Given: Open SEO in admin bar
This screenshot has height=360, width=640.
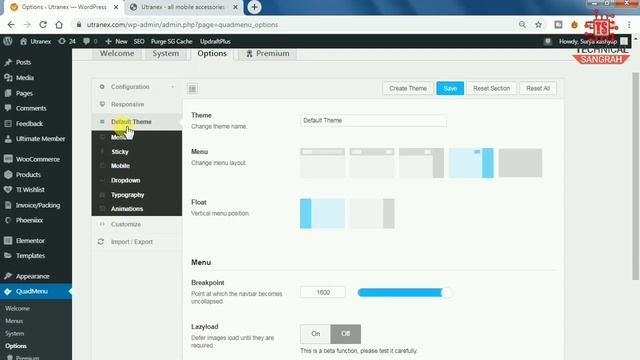Looking at the screenshot, I should [139, 41].
